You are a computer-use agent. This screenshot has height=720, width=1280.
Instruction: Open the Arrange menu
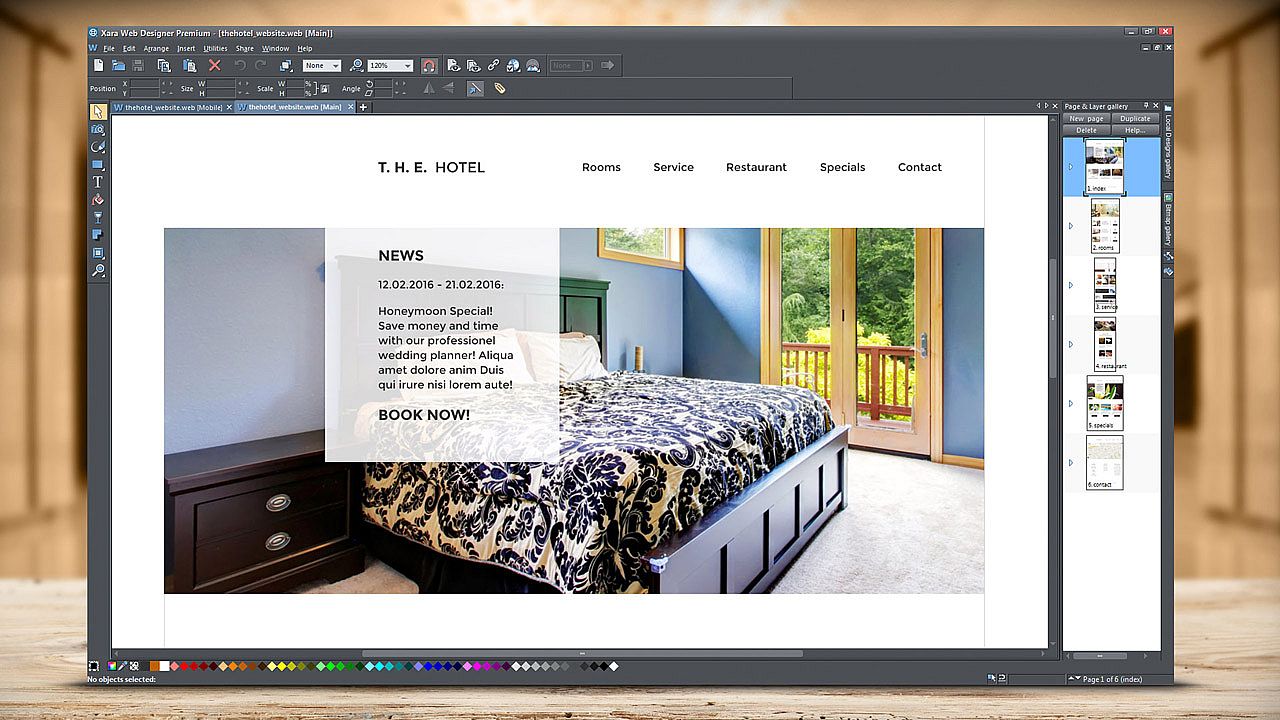[156, 48]
